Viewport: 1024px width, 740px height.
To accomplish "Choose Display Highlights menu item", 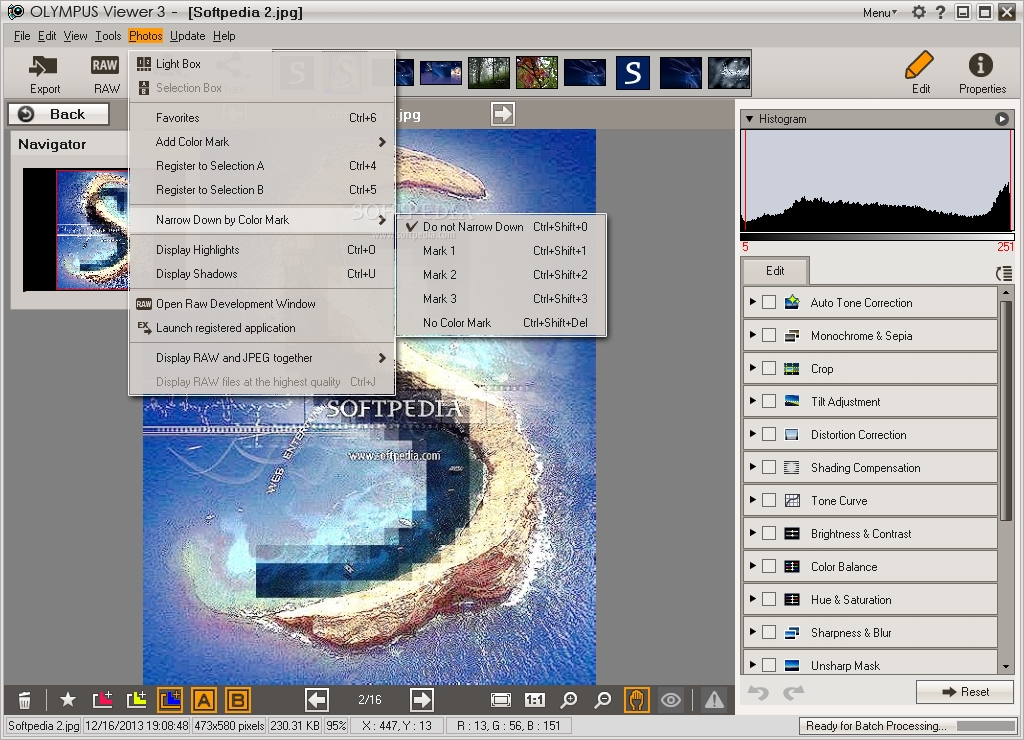I will point(262,249).
